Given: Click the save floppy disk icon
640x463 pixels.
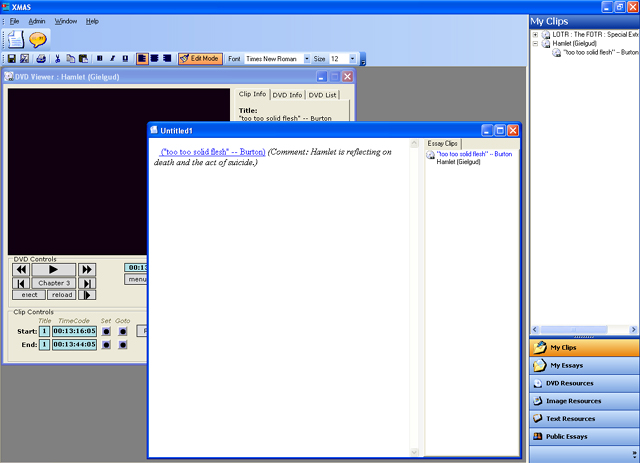Looking at the screenshot, I should pyautogui.click(x=11, y=59).
